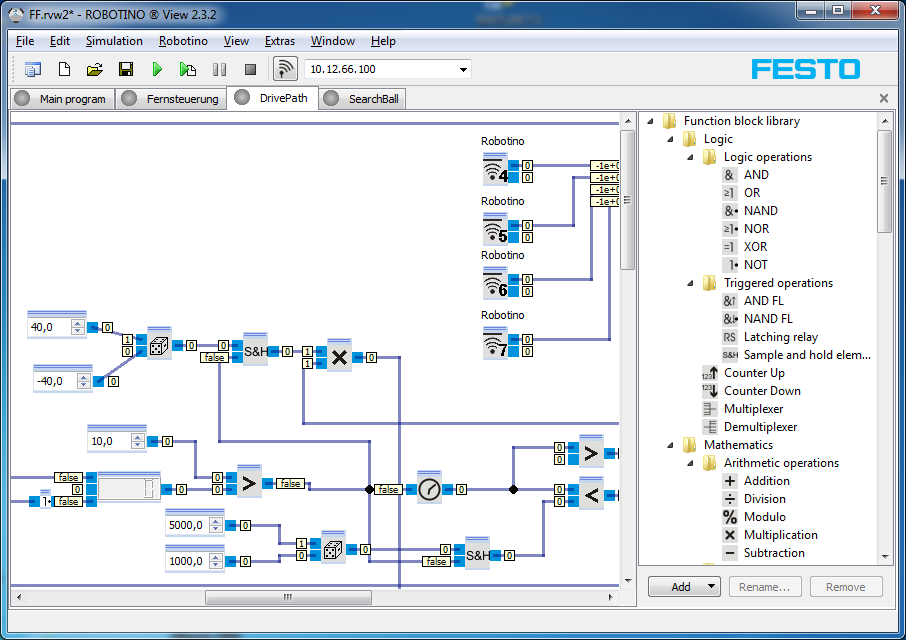906x640 pixels.
Task: Open the Robotino menu
Action: click(x=183, y=41)
